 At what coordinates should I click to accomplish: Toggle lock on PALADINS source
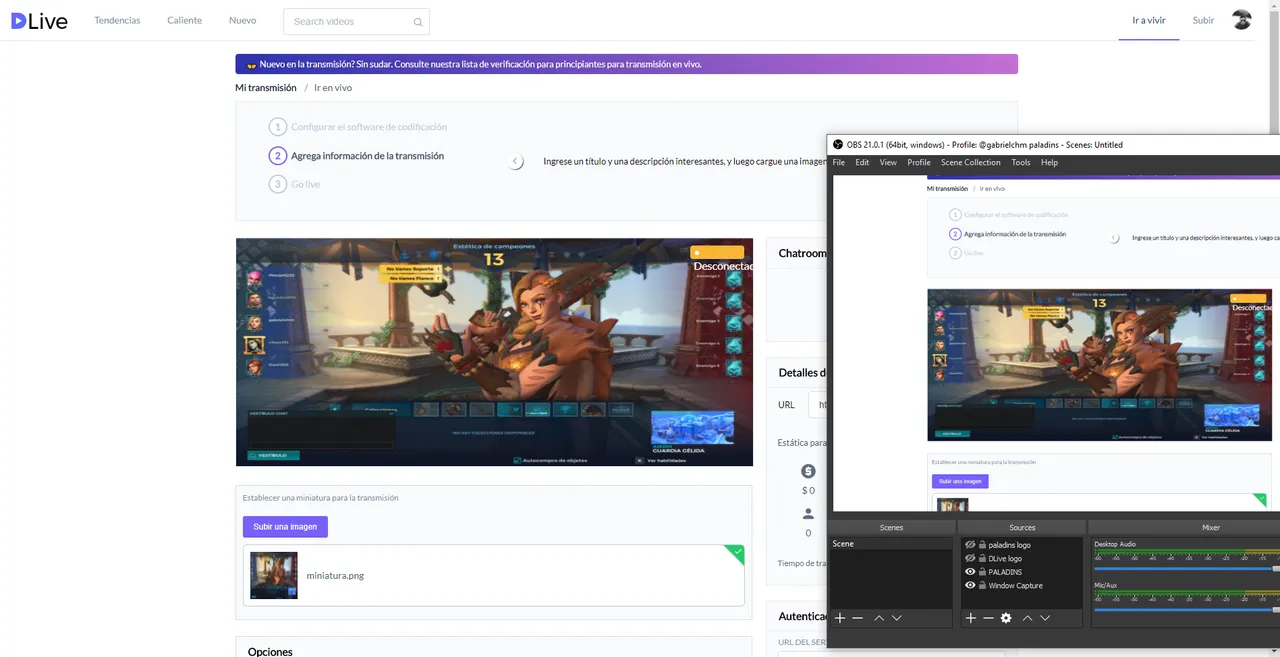pyautogui.click(x=982, y=572)
